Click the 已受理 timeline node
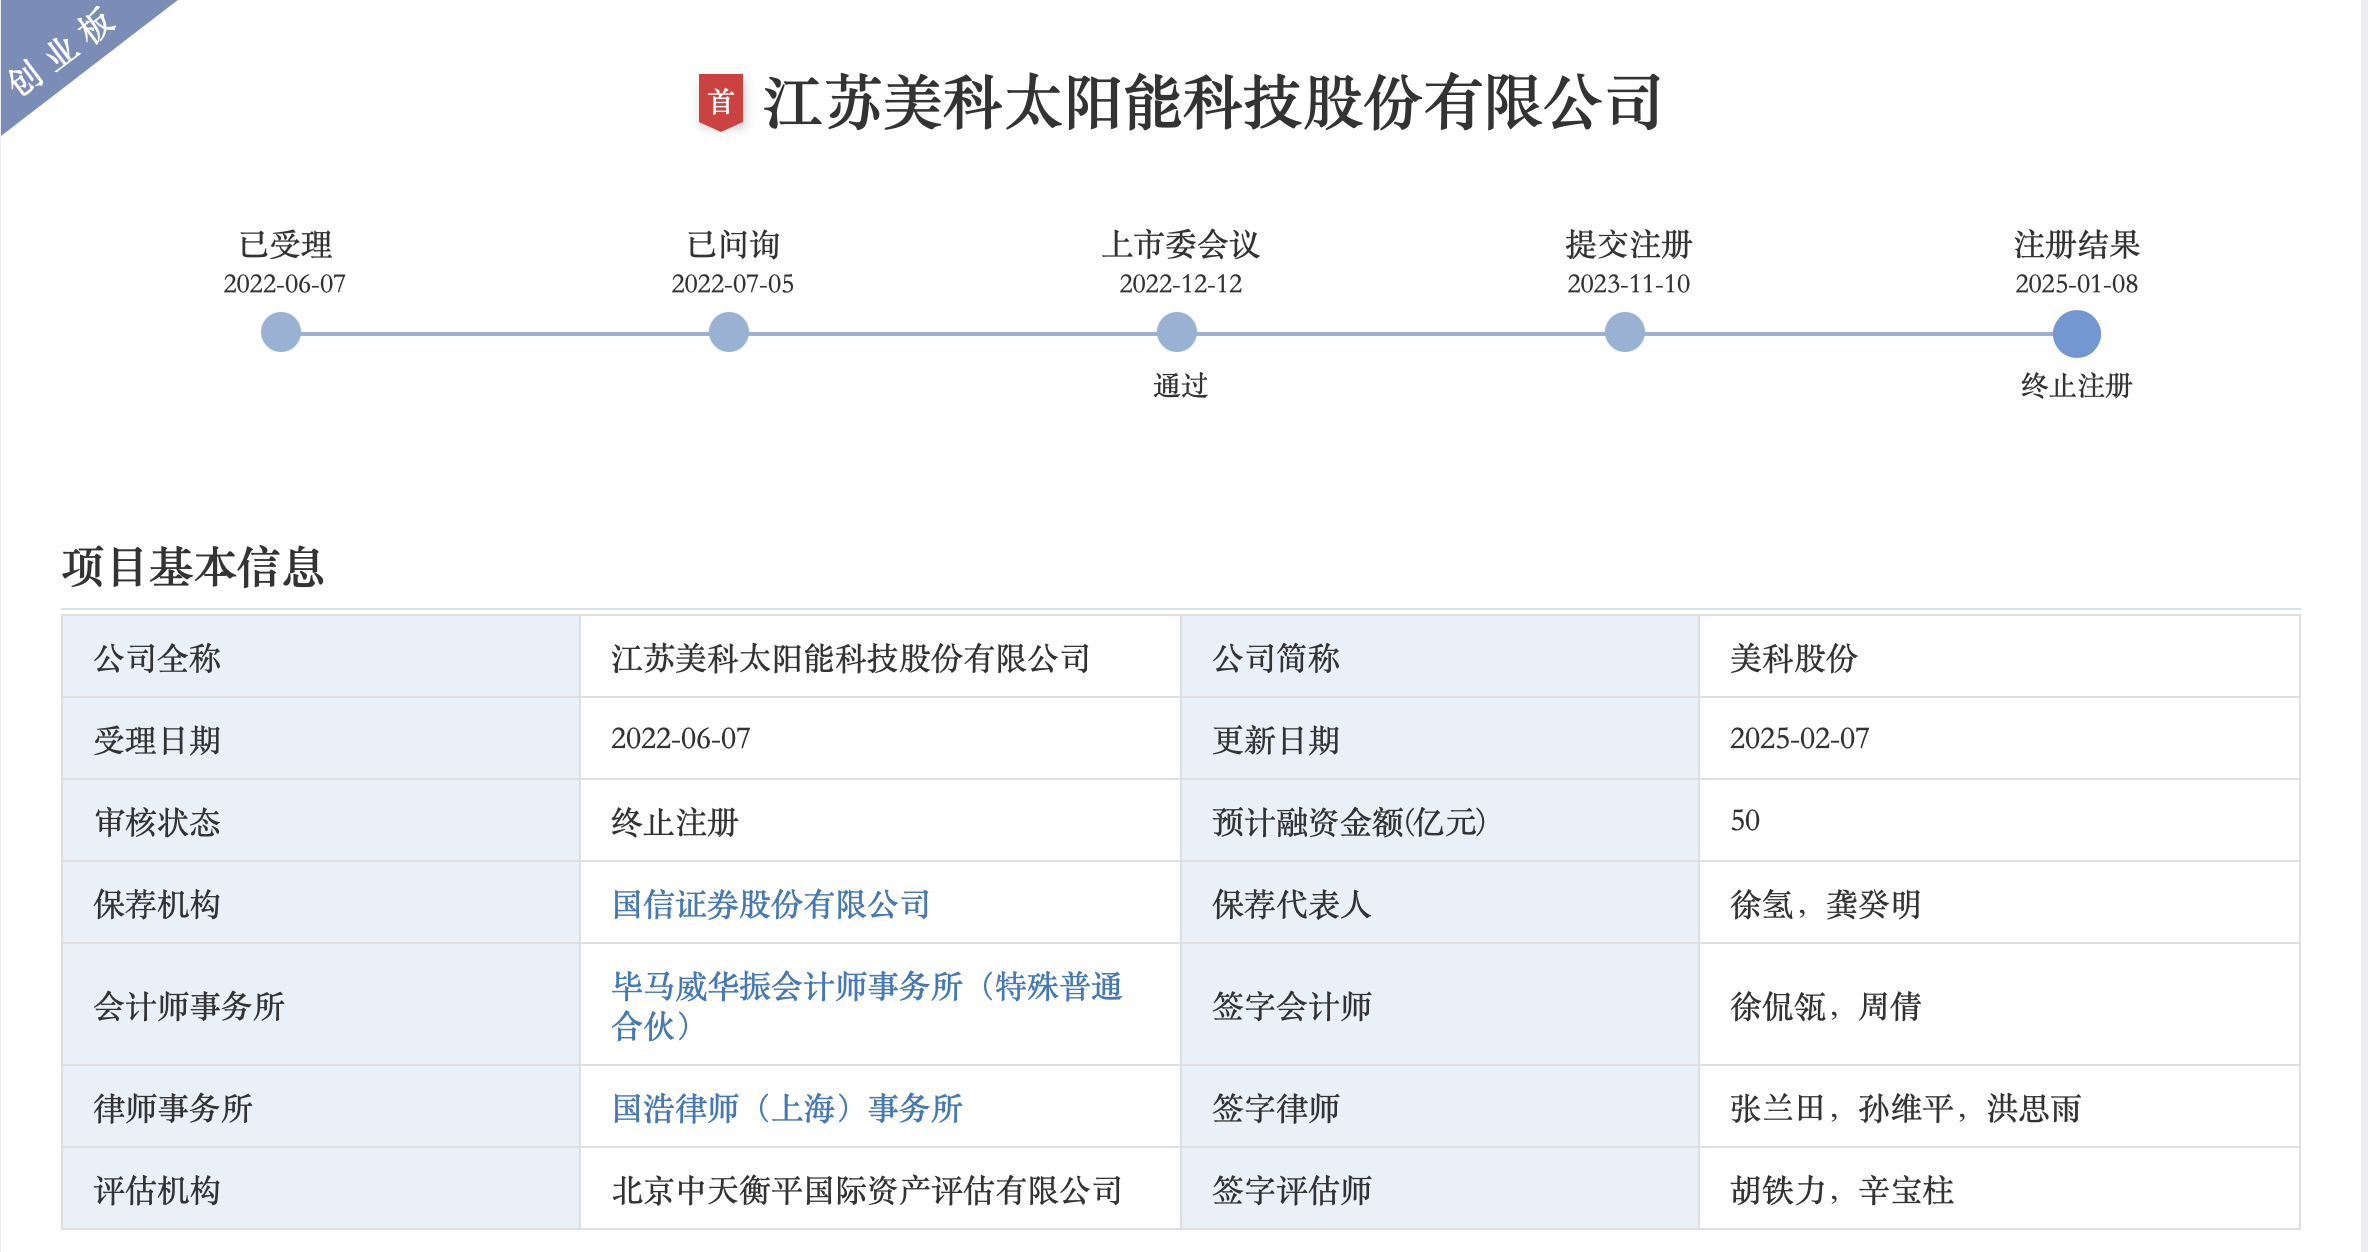 coord(281,332)
